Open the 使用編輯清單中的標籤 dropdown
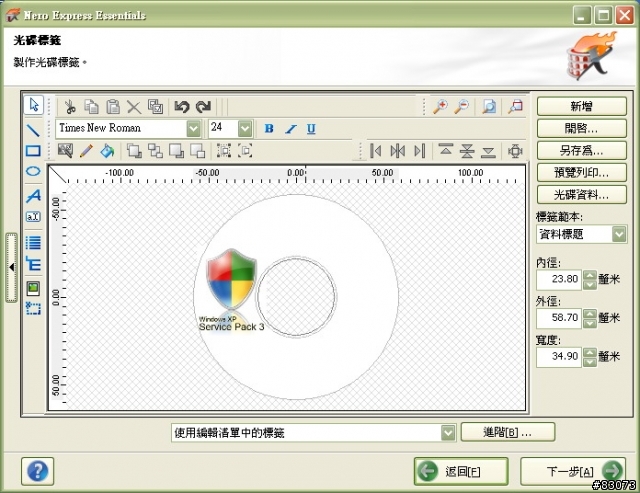Viewport: 640px width, 493px height. pos(448,433)
